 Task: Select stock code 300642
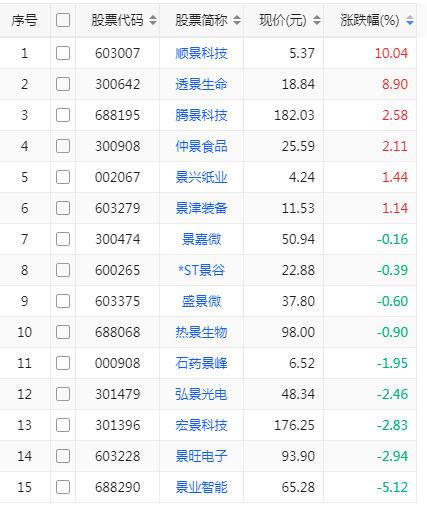117,84
